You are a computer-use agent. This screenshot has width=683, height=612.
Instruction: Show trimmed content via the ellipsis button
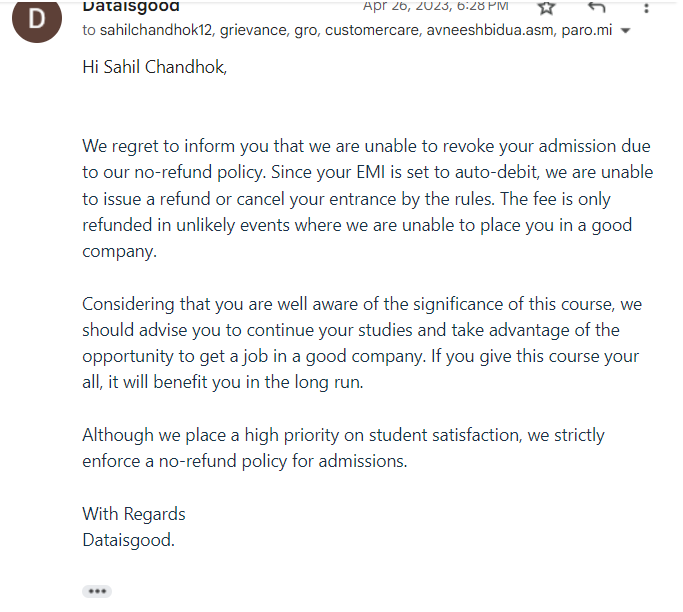97,591
